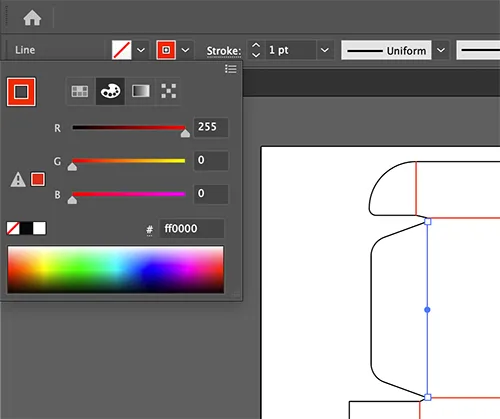Image resolution: width=500 pixels, height=419 pixels.
Task: Pick a color from the spectrum bar
Action: pos(116,270)
